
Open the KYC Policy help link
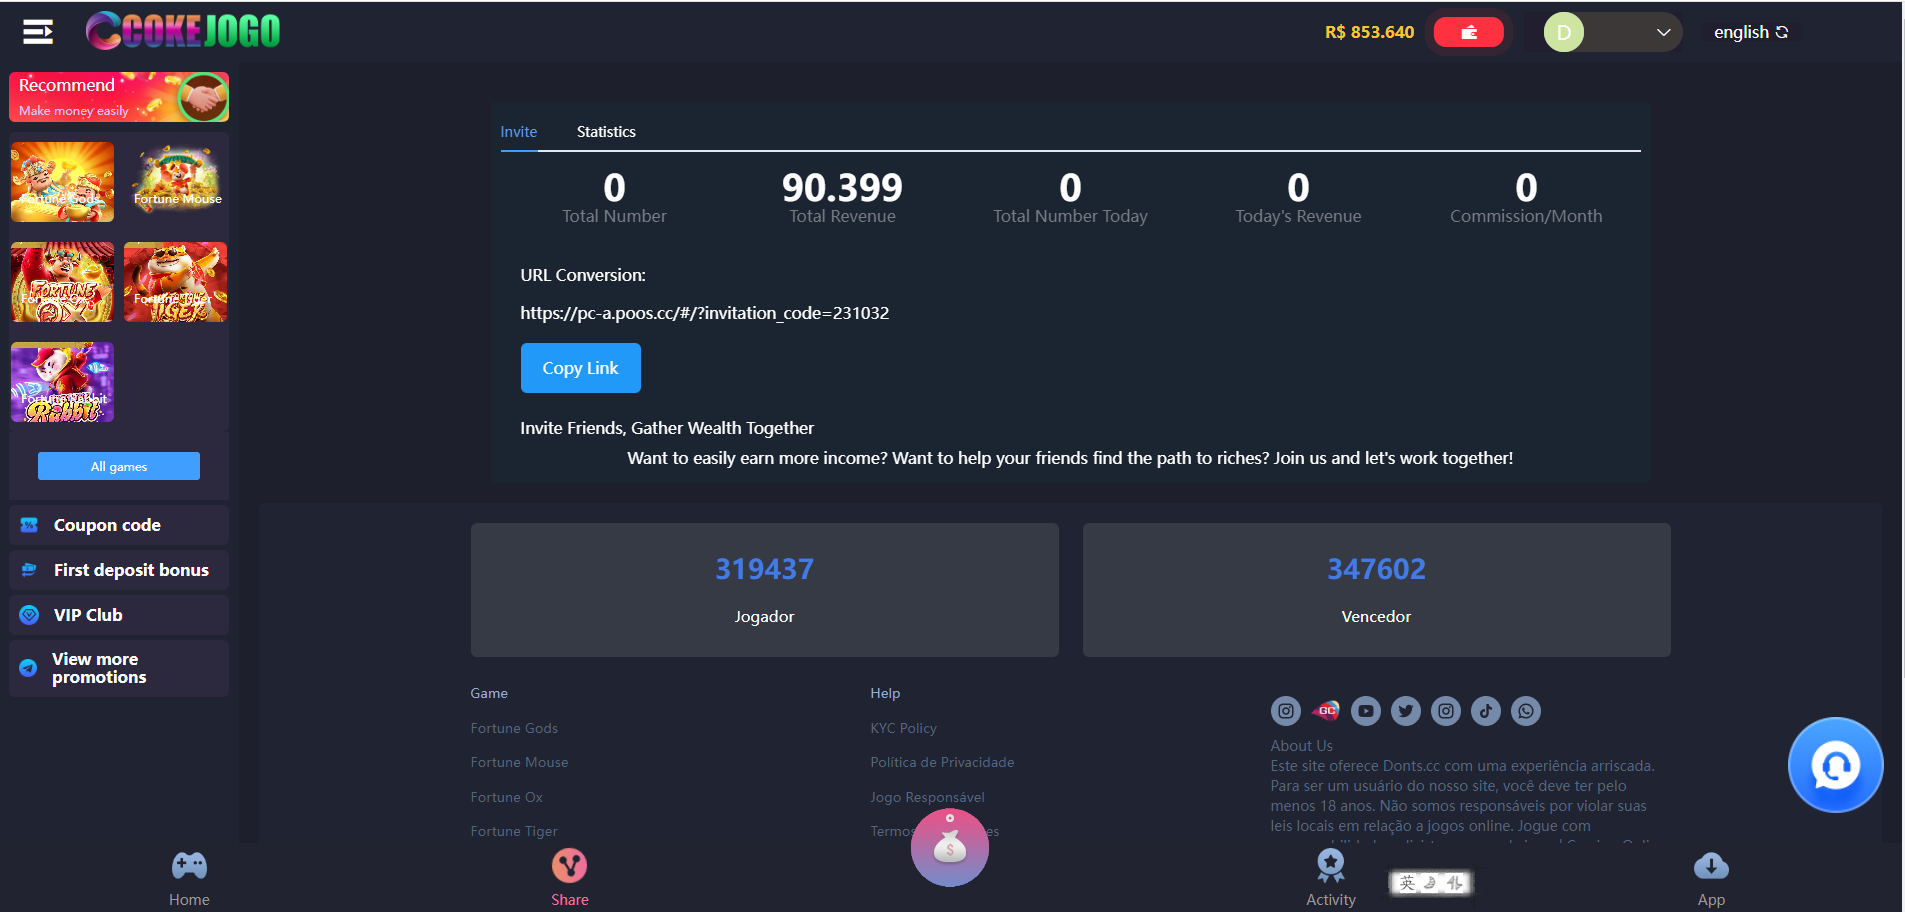[903, 728]
